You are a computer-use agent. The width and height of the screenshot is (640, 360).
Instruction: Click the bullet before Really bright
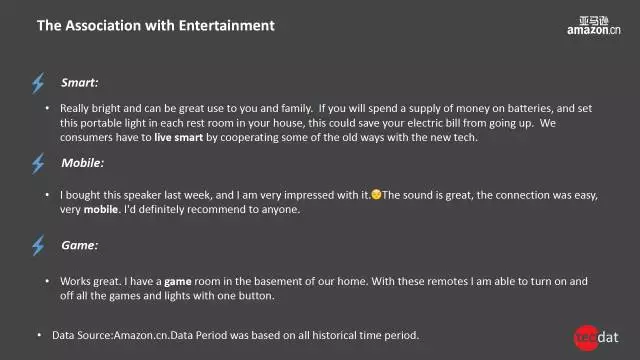[47, 108]
